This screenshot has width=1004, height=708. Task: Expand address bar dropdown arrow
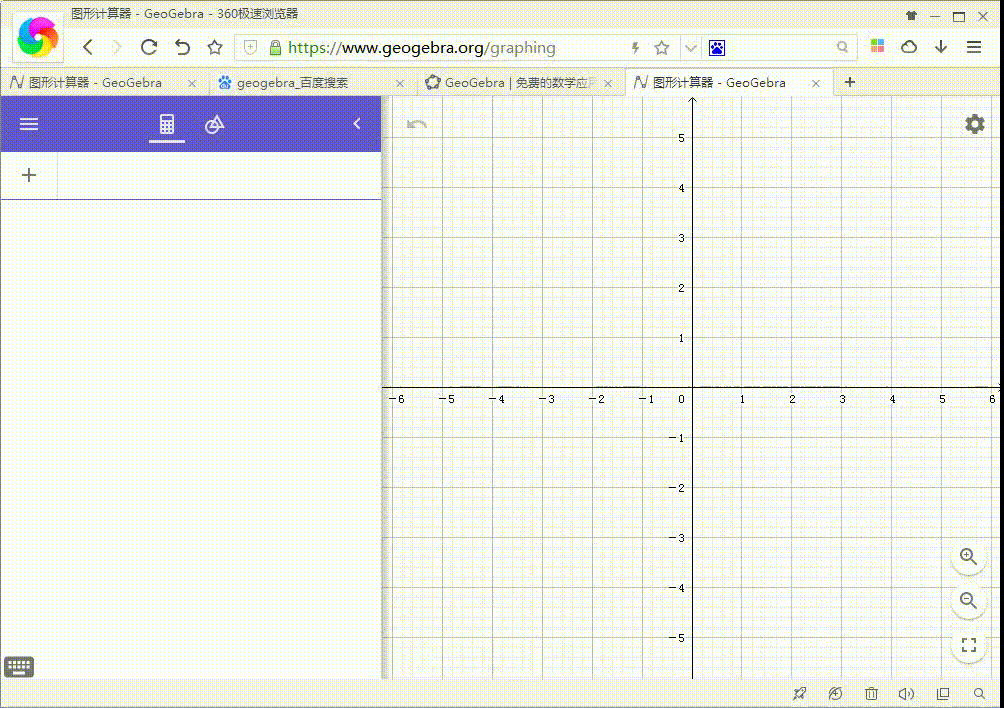pos(690,47)
